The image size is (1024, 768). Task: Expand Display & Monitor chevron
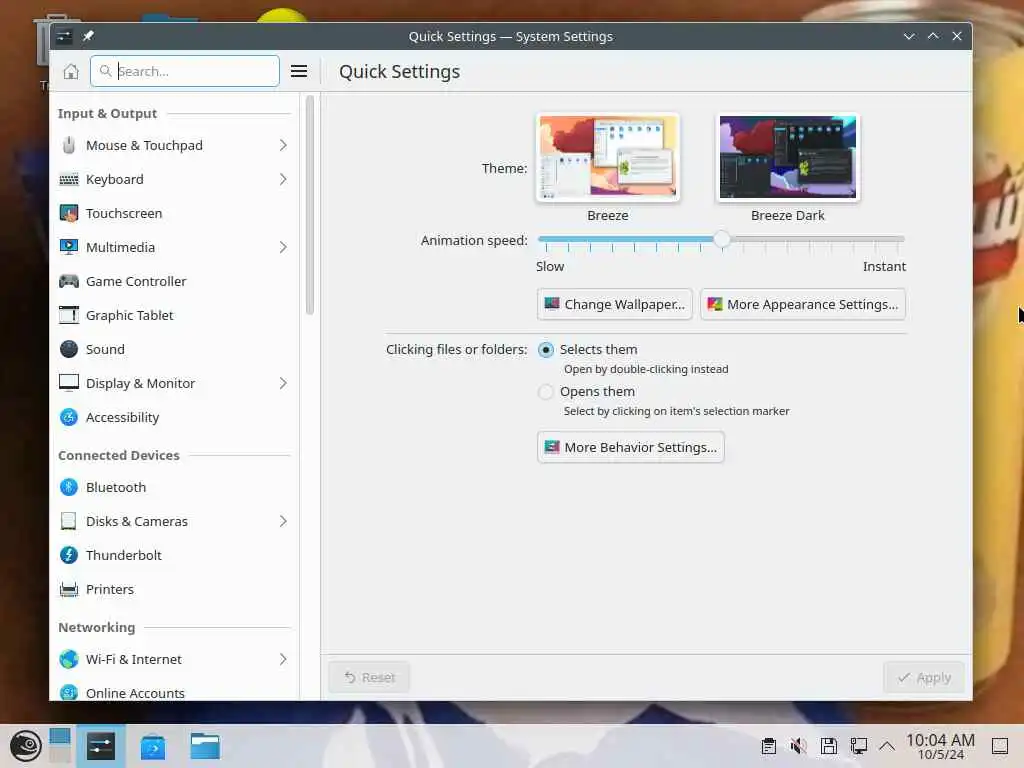click(x=283, y=383)
